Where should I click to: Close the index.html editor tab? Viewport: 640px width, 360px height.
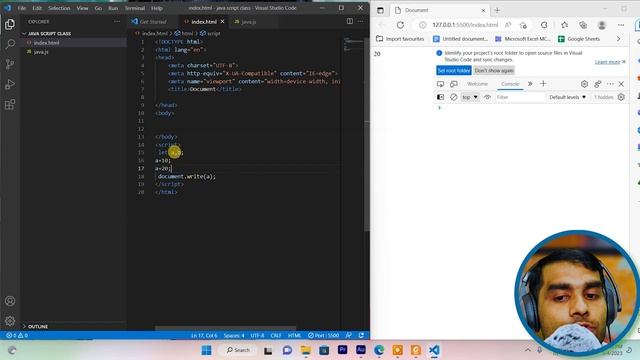(222, 21)
